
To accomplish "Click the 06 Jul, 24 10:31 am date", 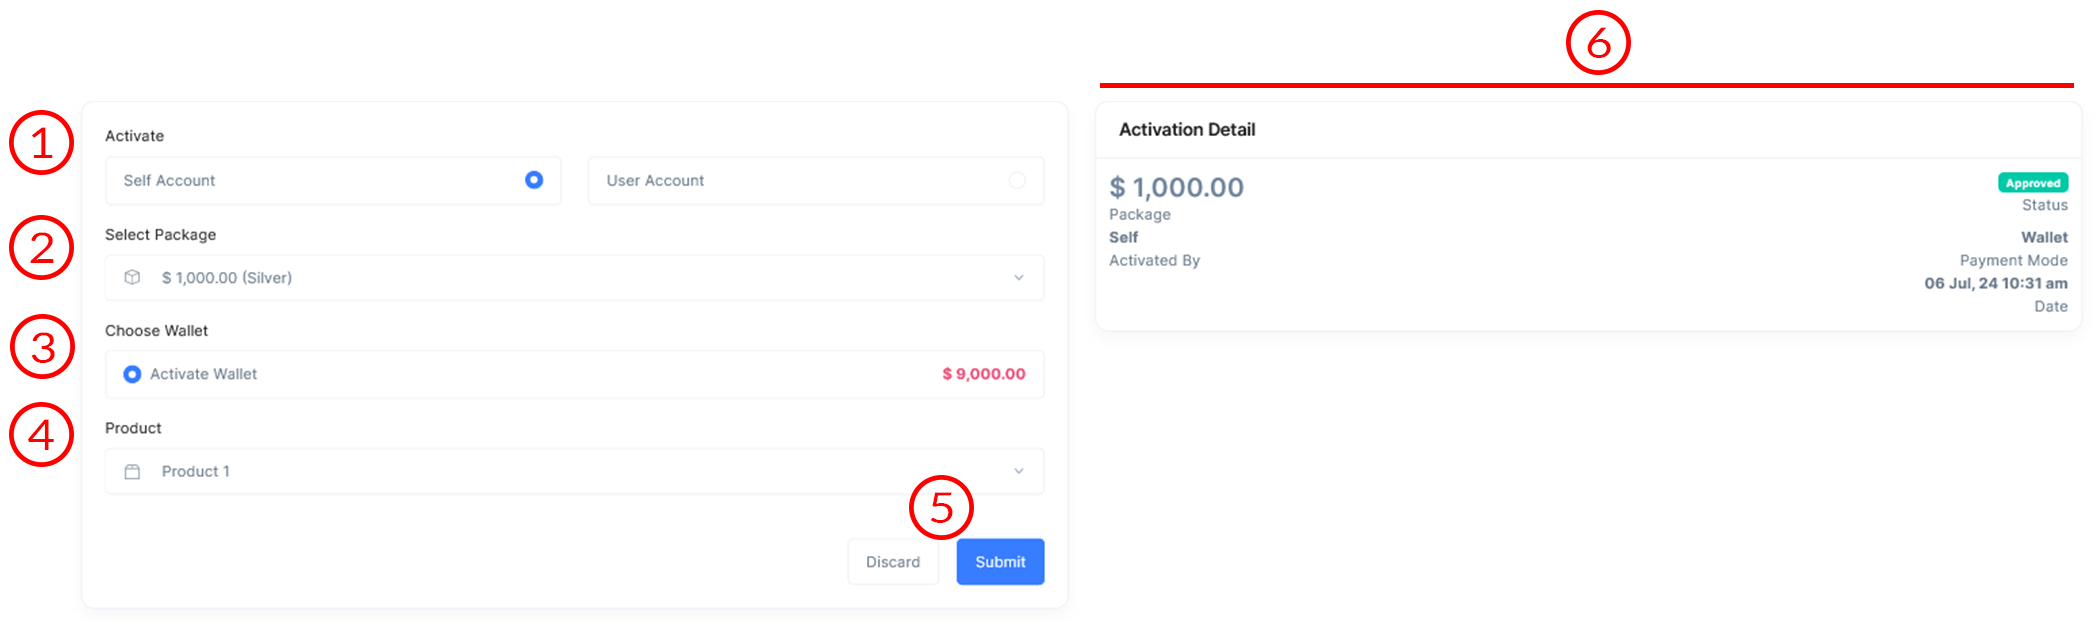I will [1995, 284].
